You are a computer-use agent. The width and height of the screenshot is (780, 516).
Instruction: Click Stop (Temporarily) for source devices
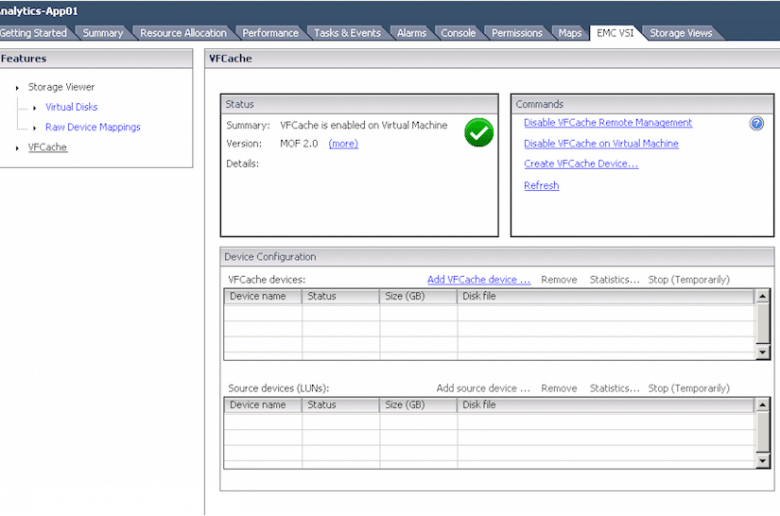coord(688,388)
